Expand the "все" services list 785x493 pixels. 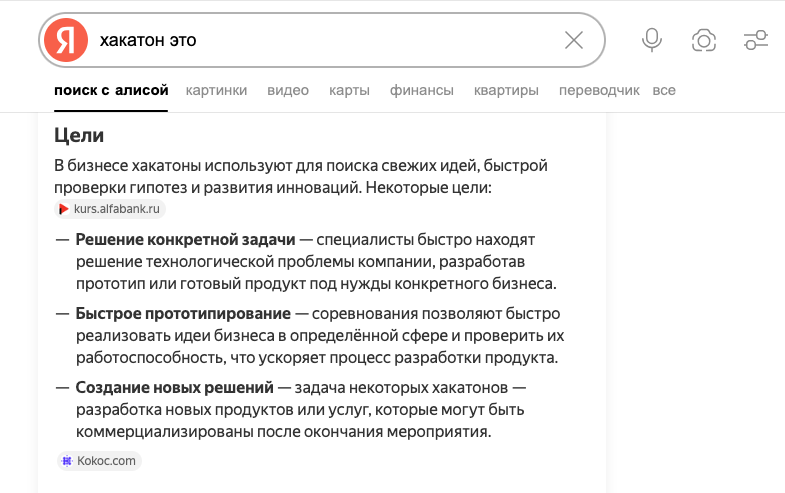[x=664, y=90]
